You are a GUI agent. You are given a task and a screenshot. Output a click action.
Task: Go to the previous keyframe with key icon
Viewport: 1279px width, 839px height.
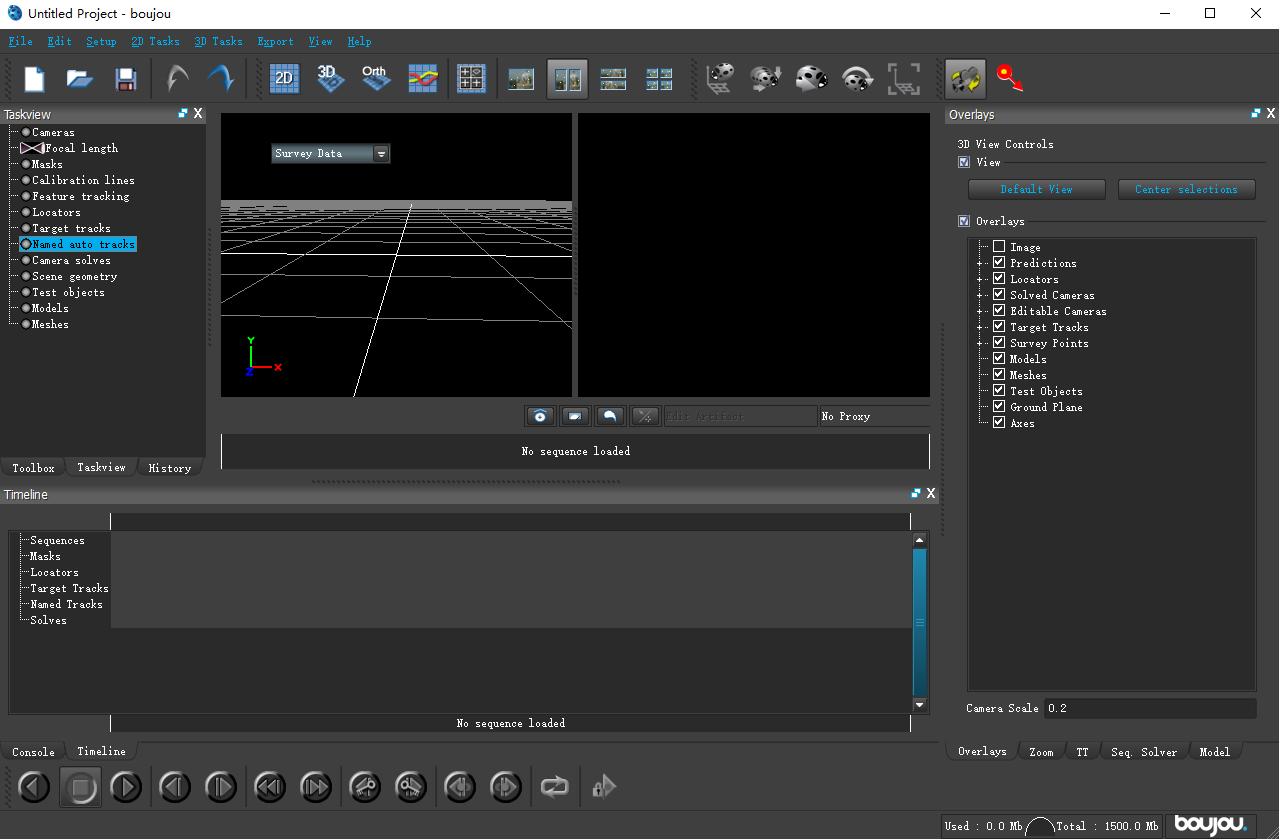365,787
